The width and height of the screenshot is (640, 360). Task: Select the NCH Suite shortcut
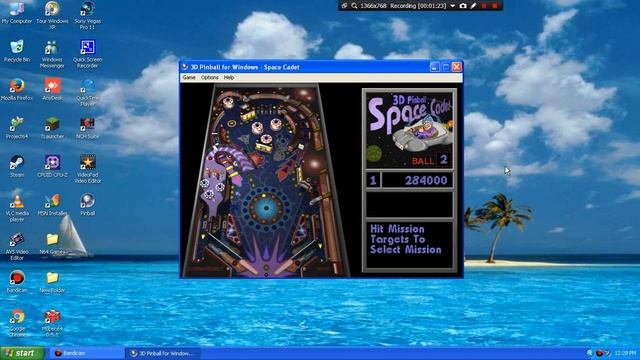tap(87, 128)
